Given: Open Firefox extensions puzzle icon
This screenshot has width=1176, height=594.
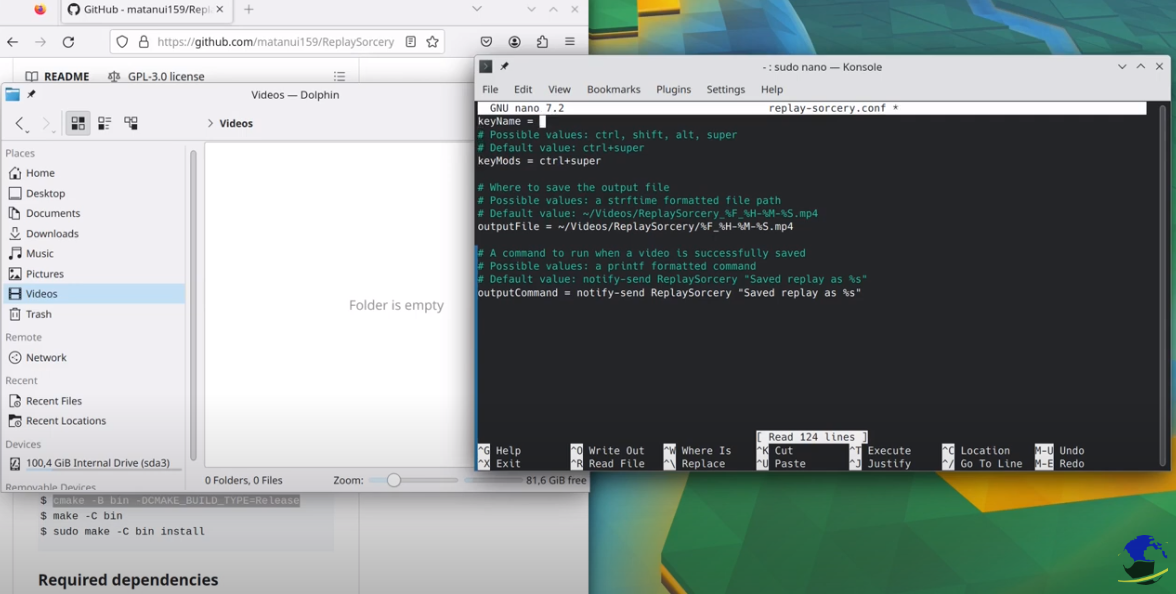Looking at the screenshot, I should tap(542, 42).
